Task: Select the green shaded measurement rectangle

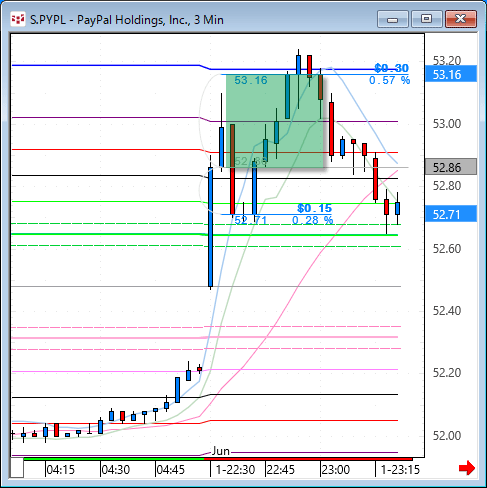Action: tap(275, 121)
